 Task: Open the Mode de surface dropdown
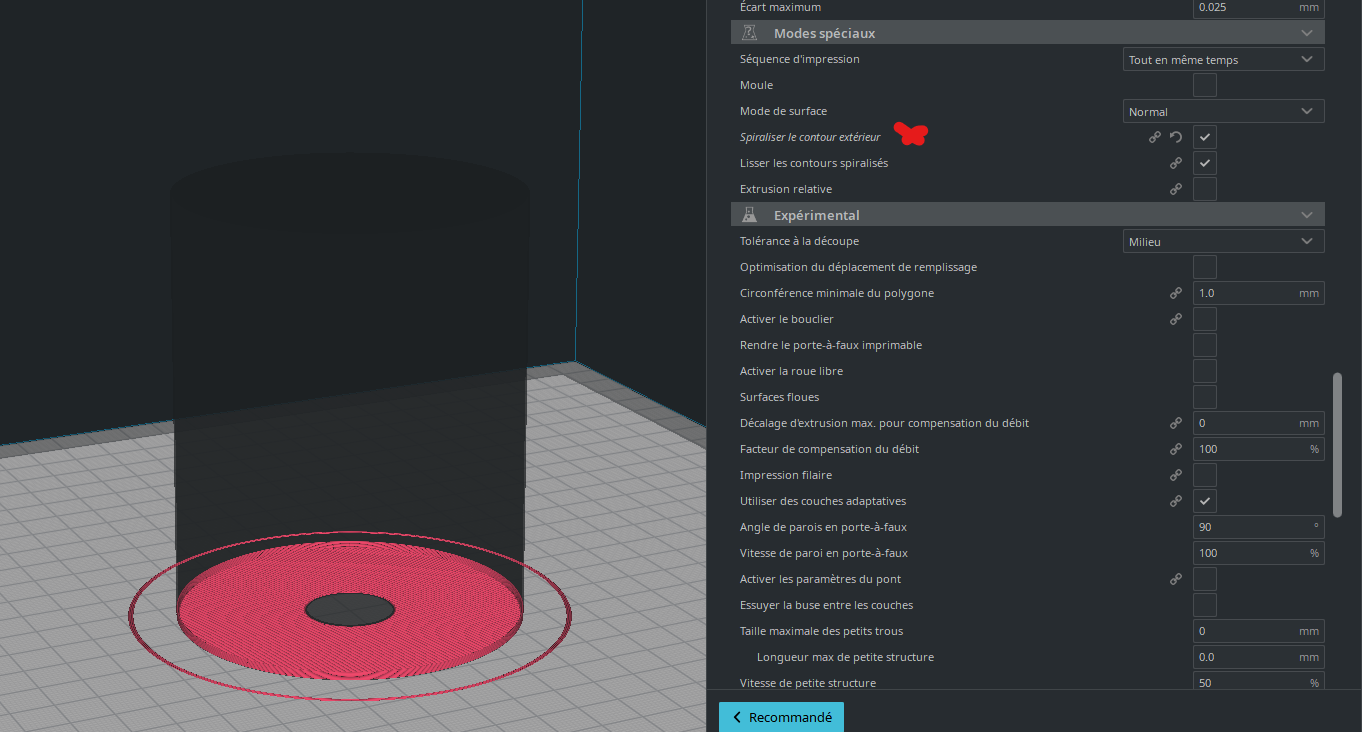click(x=1224, y=111)
